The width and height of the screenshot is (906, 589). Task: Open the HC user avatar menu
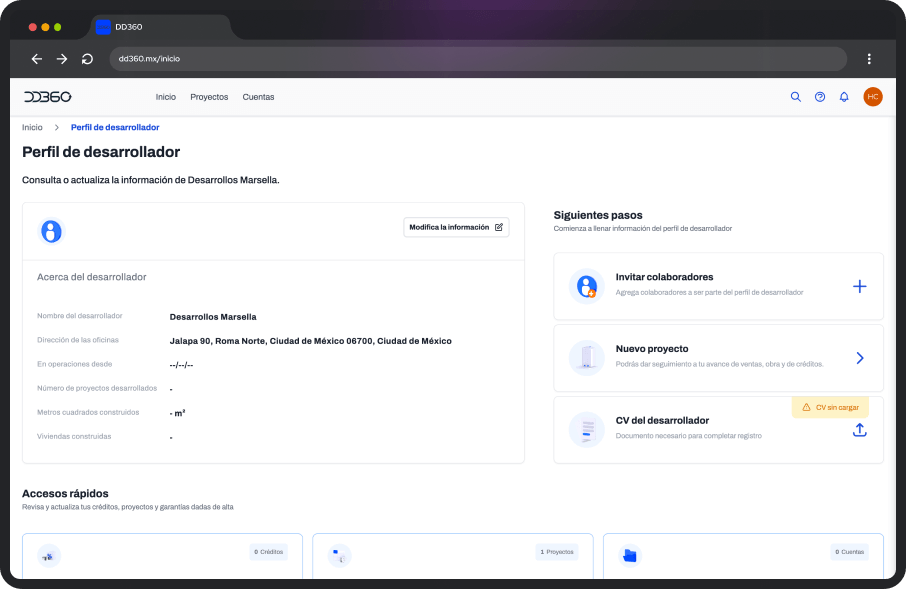pos(873,97)
